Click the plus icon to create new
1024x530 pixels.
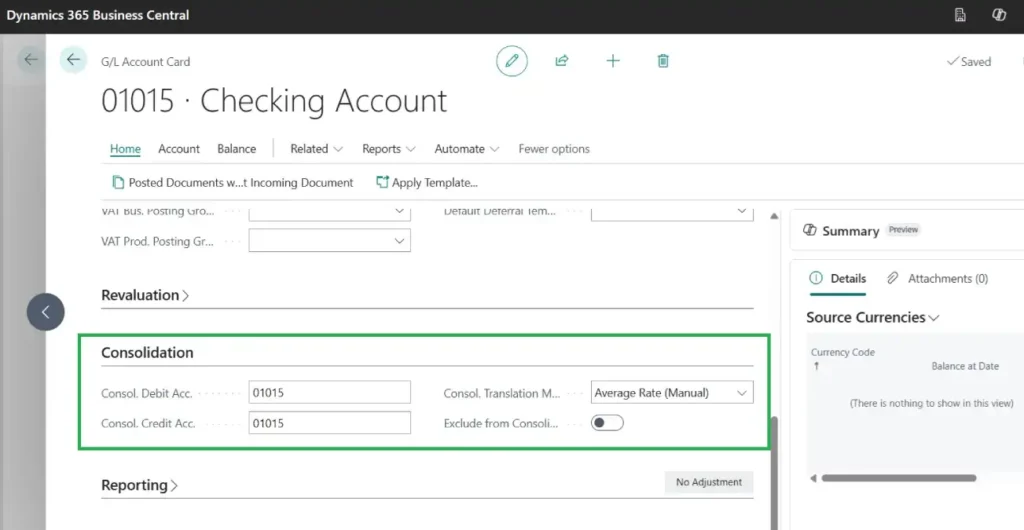pyautogui.click(x=613, y=61)
